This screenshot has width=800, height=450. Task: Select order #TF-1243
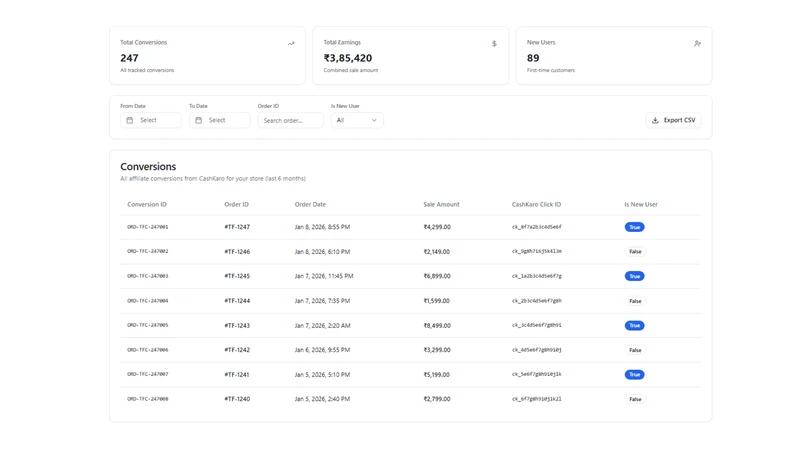click(237, 326)
